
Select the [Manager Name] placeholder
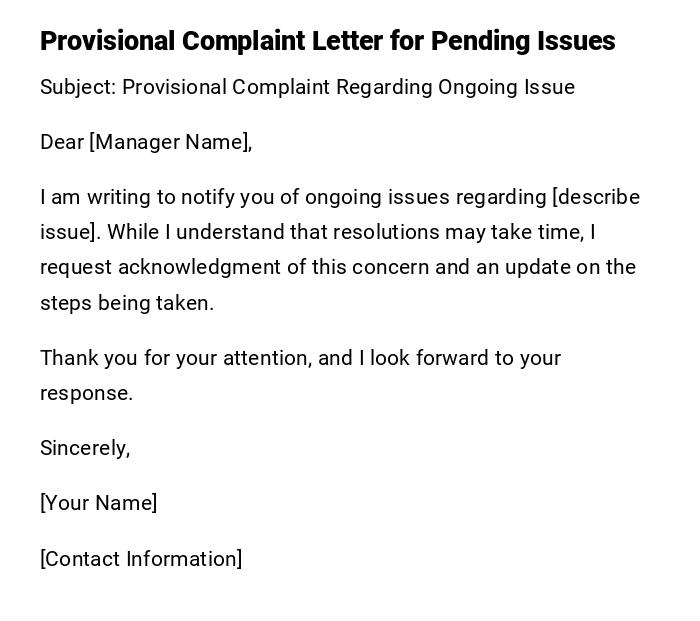[x=169, y=142]
